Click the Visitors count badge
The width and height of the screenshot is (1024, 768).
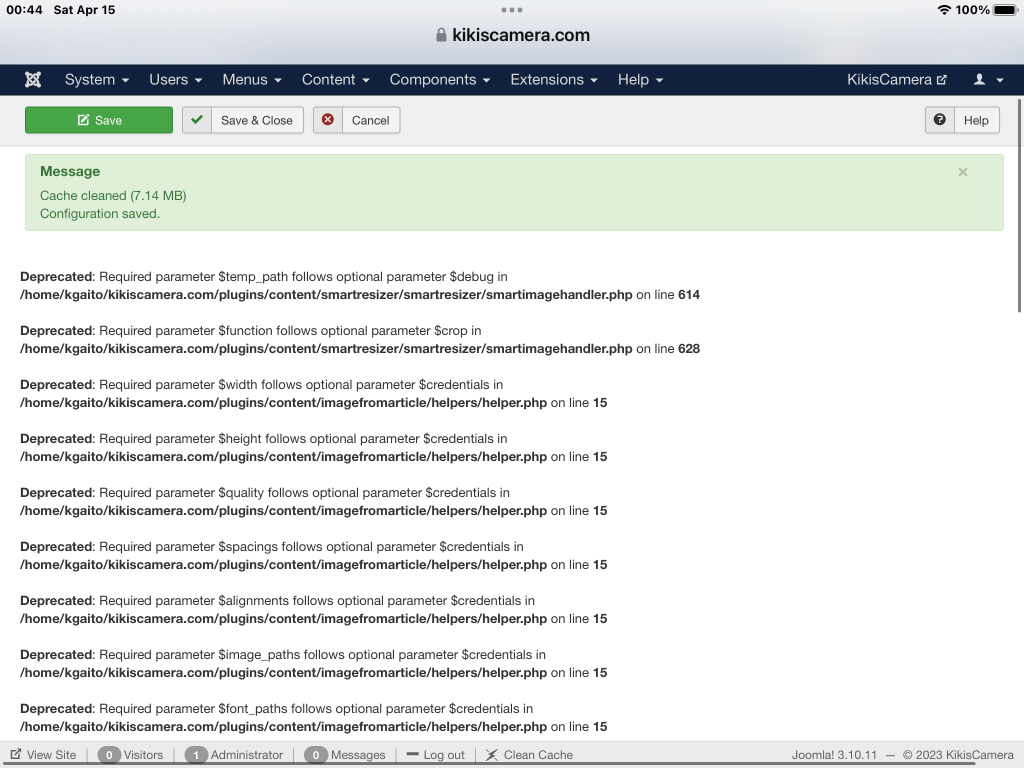coord(109,755)
